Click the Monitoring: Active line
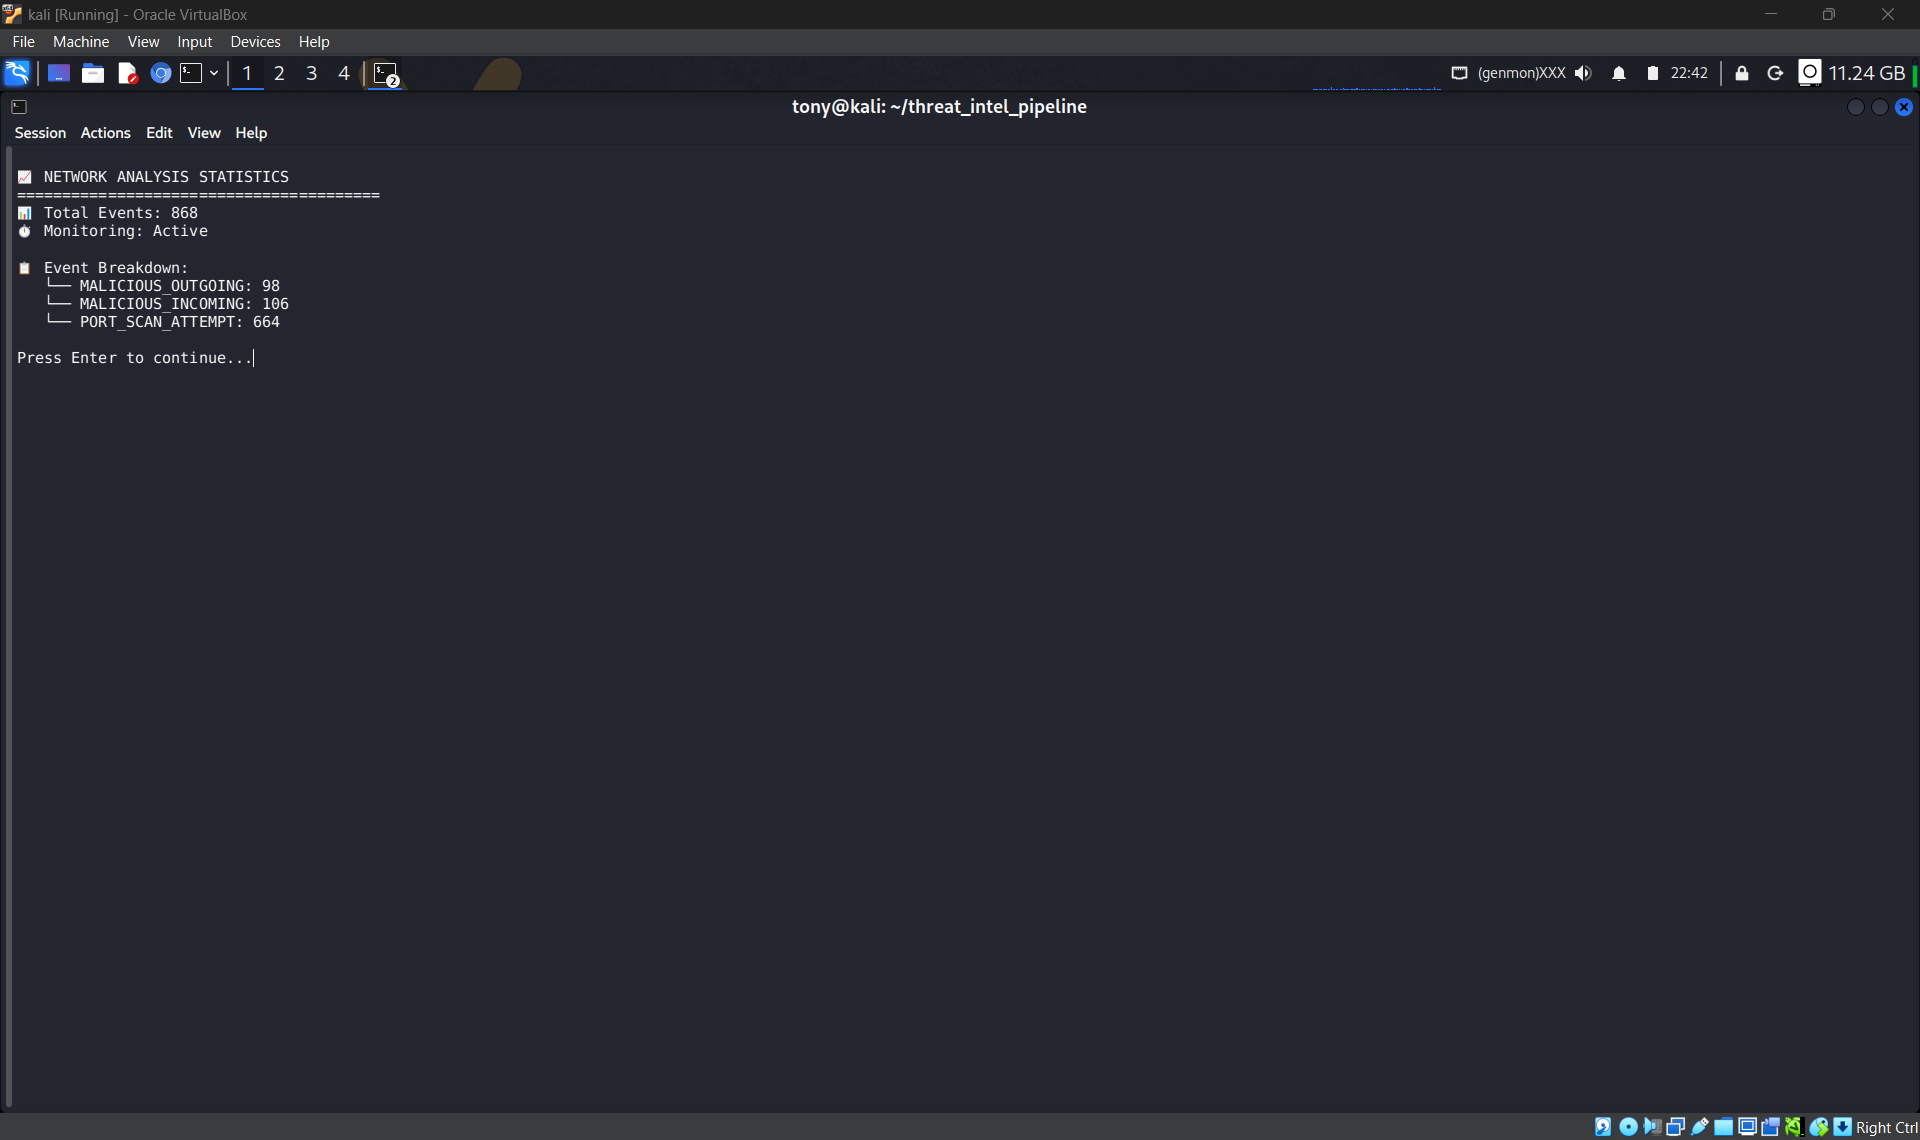1920x1140 pixels. 125,230
